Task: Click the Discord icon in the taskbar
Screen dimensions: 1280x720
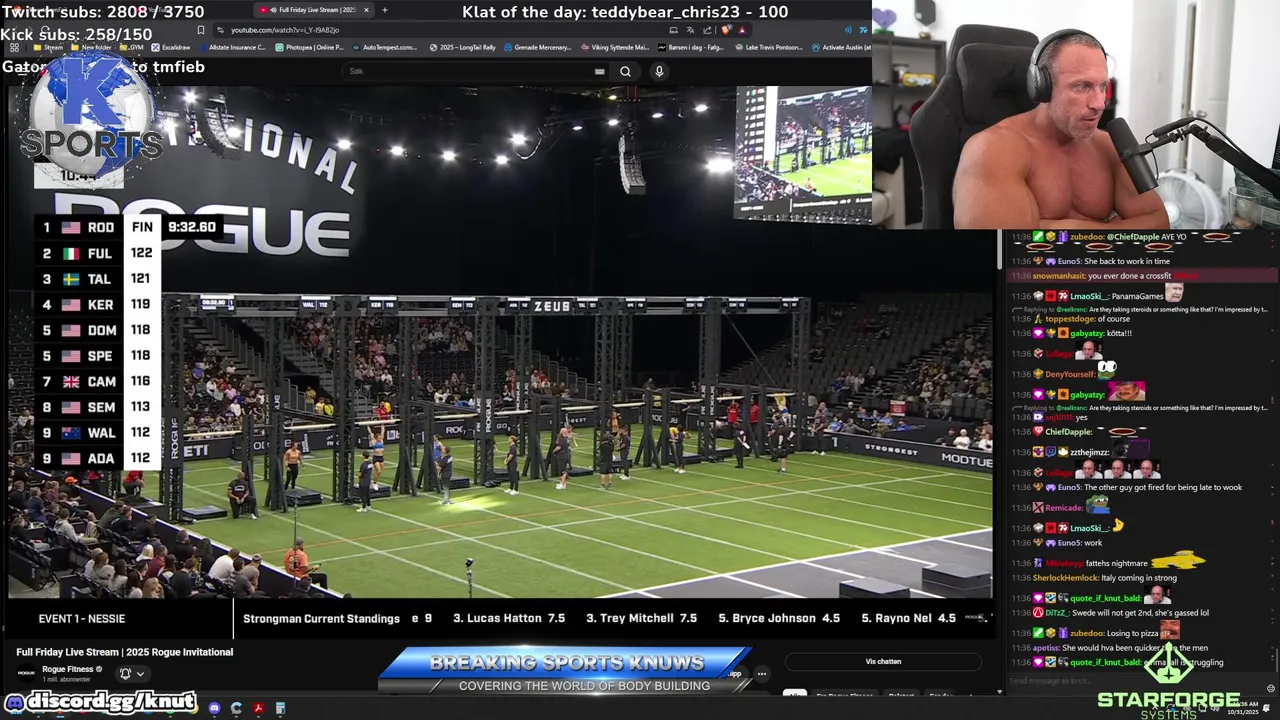Action: 214,708
